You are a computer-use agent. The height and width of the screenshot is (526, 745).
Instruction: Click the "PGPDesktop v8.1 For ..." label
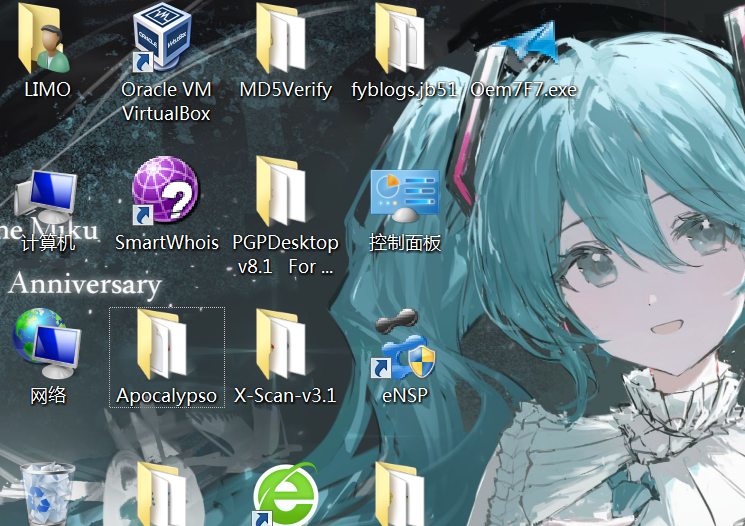pos(285,255)
